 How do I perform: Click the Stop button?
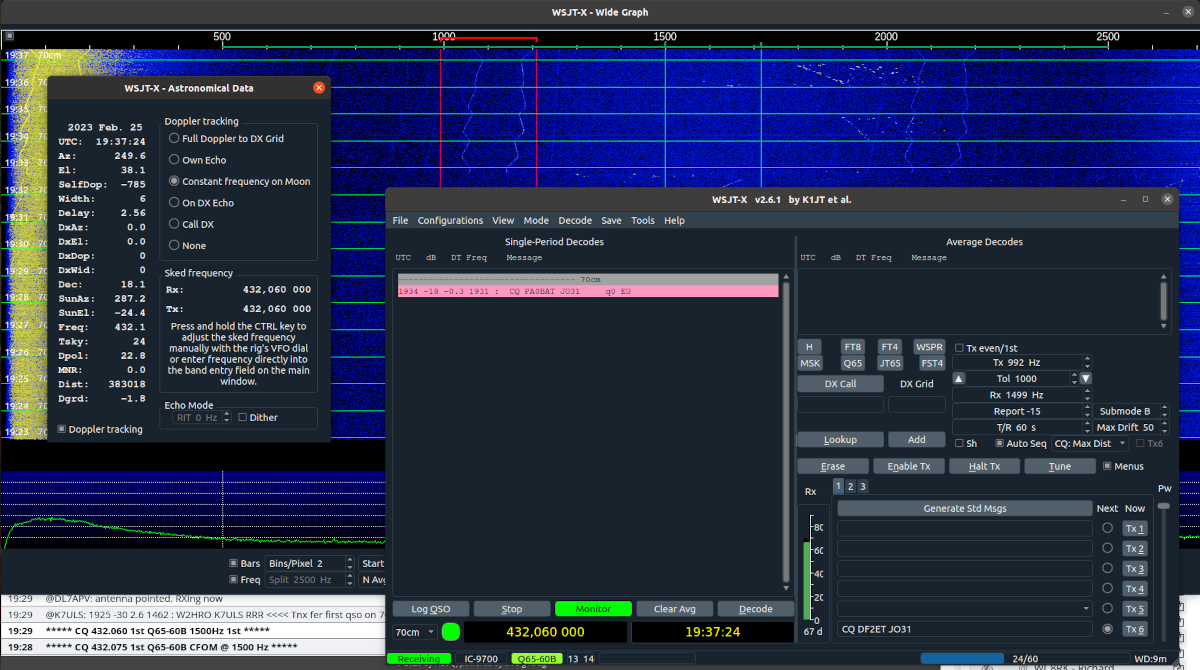pos(511,608)
